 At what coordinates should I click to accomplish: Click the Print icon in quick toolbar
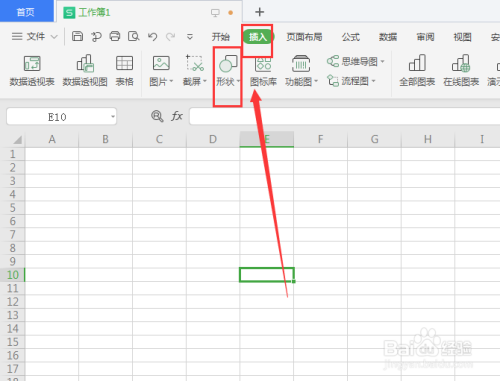[x=115, y=36]
